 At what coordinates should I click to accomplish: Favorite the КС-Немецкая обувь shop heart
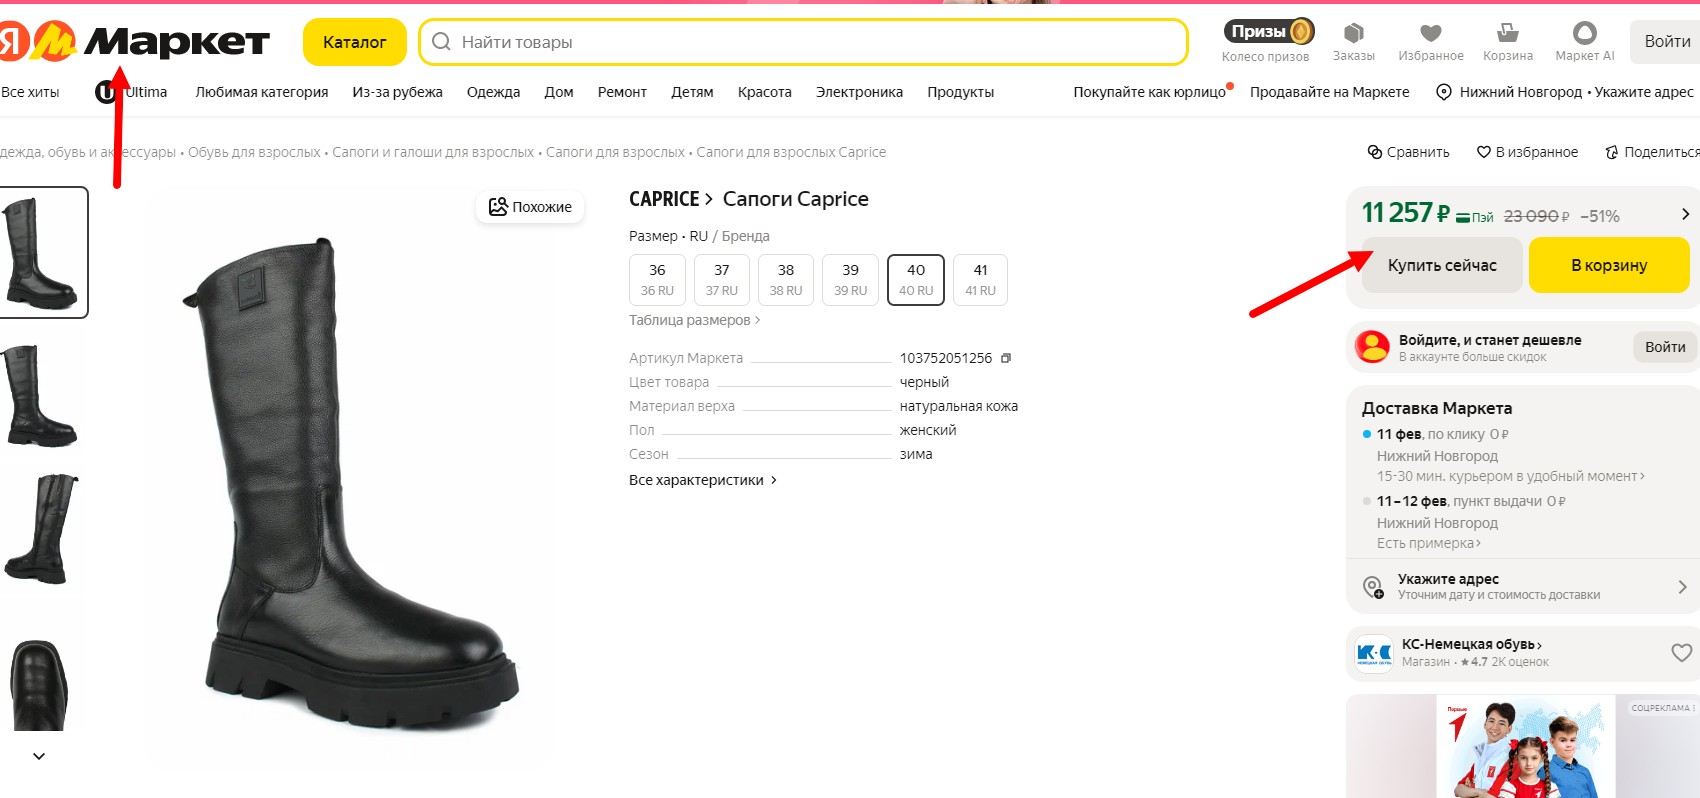[1682, 653]
